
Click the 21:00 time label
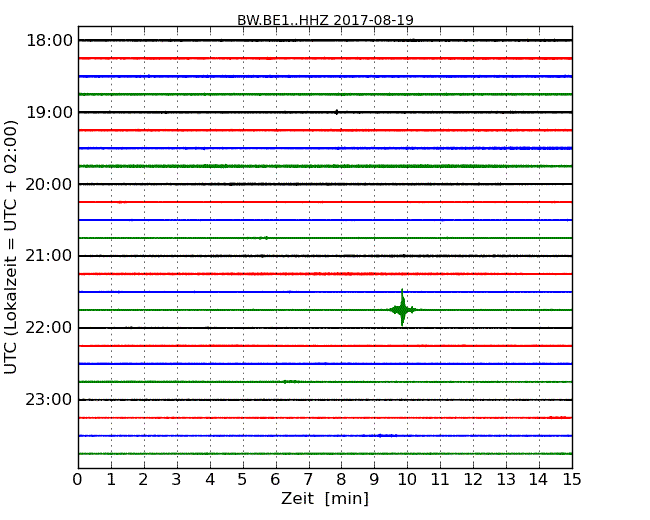click(49, 256)
